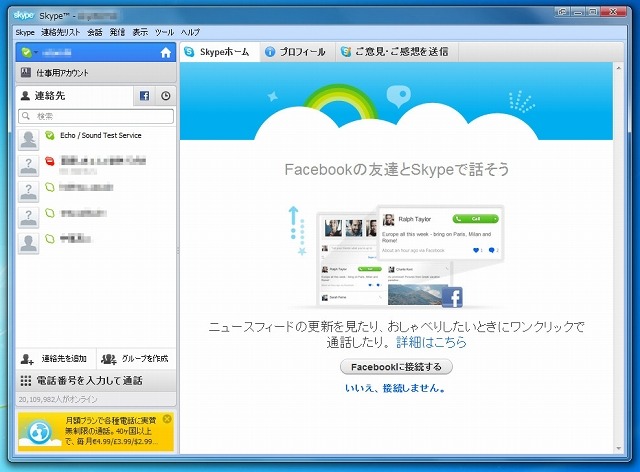The image size is (640, 472).
Task: Click the monthly plan ad text 月額プラン
Action: pyautogui.click(x=111, y=431)
